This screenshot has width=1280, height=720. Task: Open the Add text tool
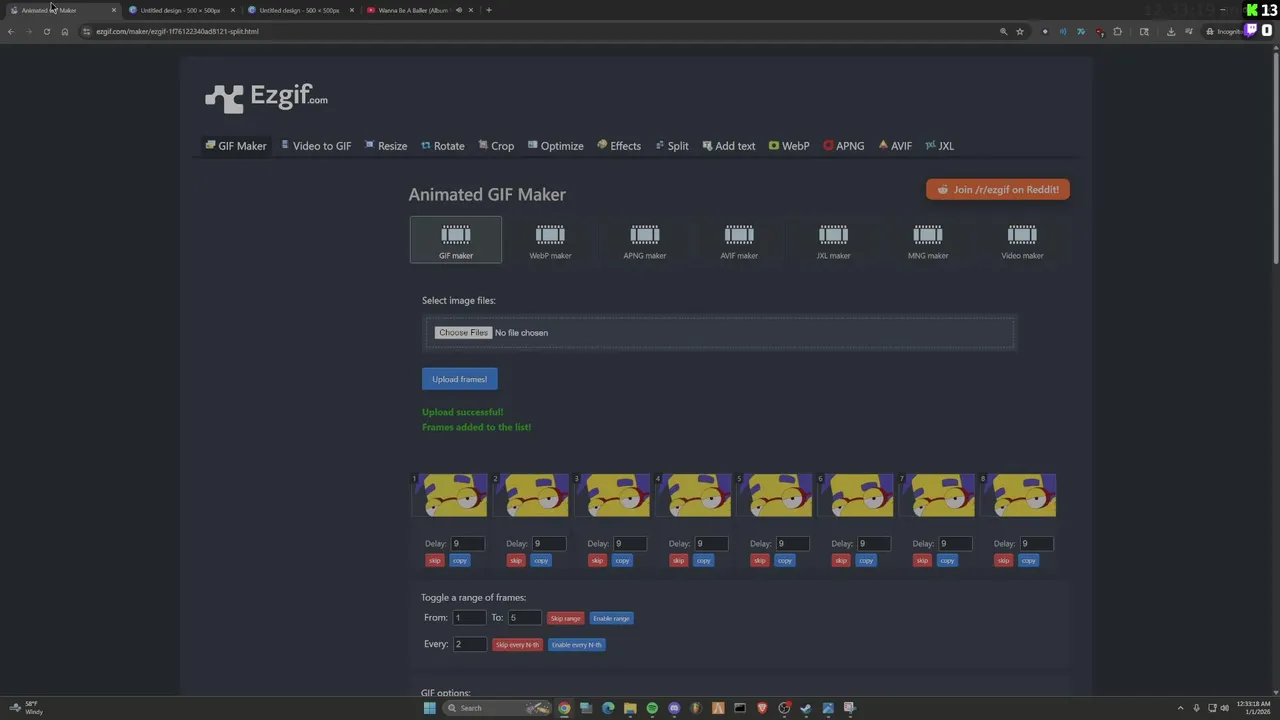(729, 146)
